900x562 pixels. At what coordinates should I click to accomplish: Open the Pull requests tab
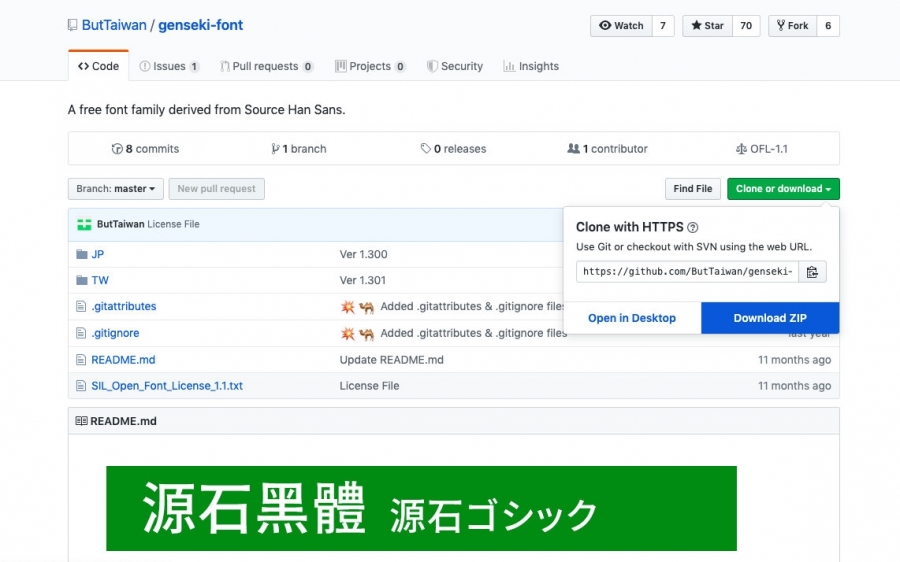(267, 66)
